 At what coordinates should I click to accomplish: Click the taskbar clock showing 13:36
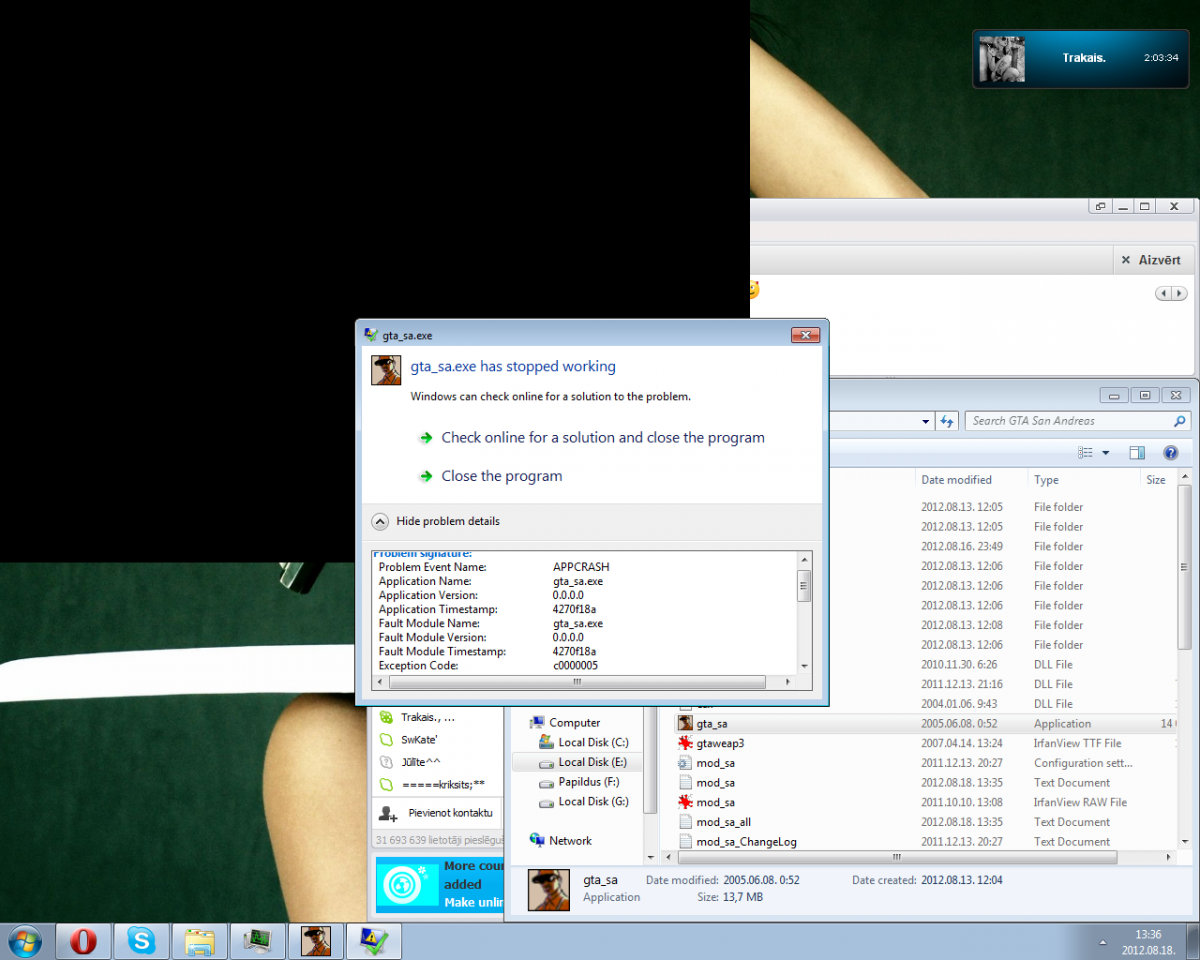(1147, 942)
